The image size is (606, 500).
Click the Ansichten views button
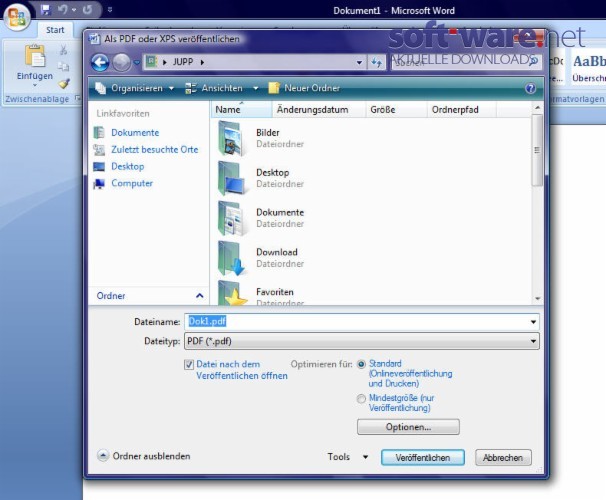pos(214,88)
